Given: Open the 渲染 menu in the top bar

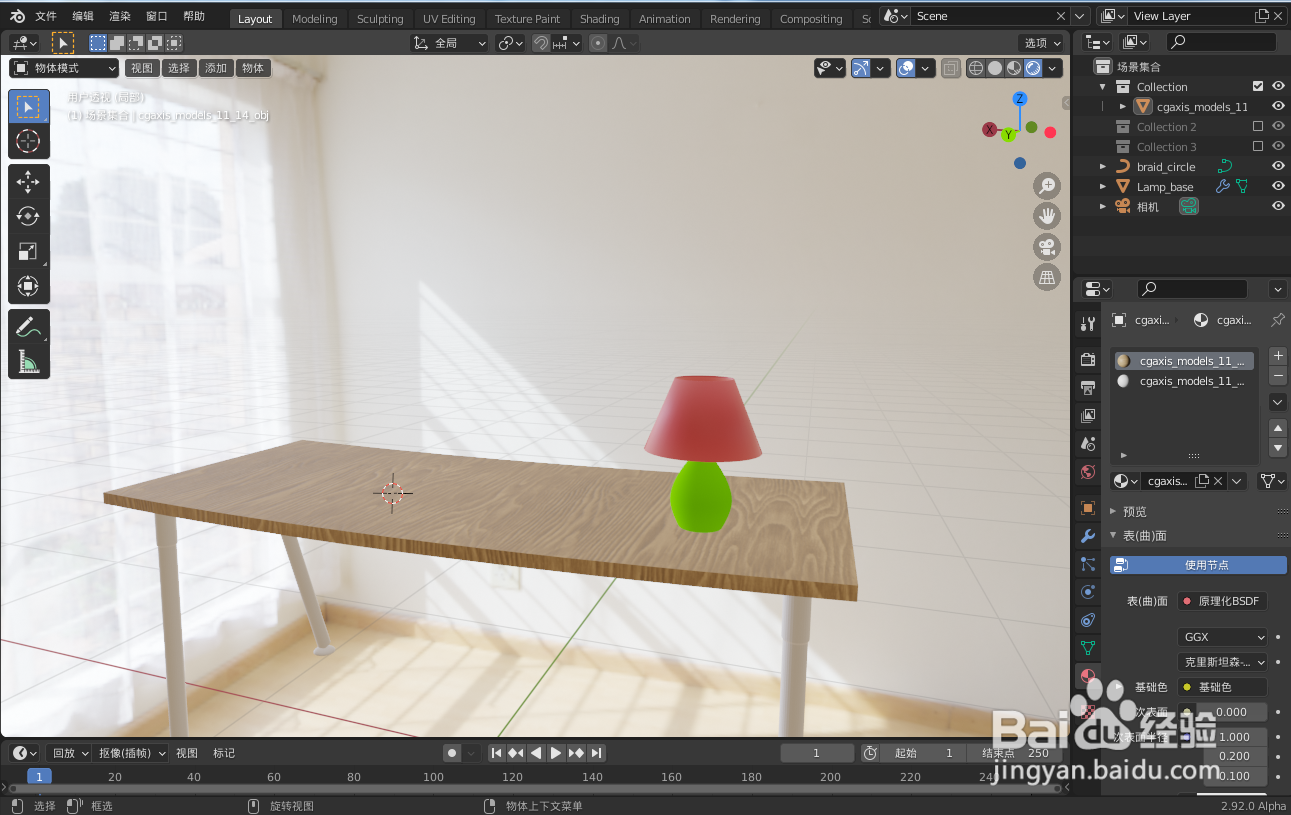Looking at the screenshot, I should pos(119,15).
